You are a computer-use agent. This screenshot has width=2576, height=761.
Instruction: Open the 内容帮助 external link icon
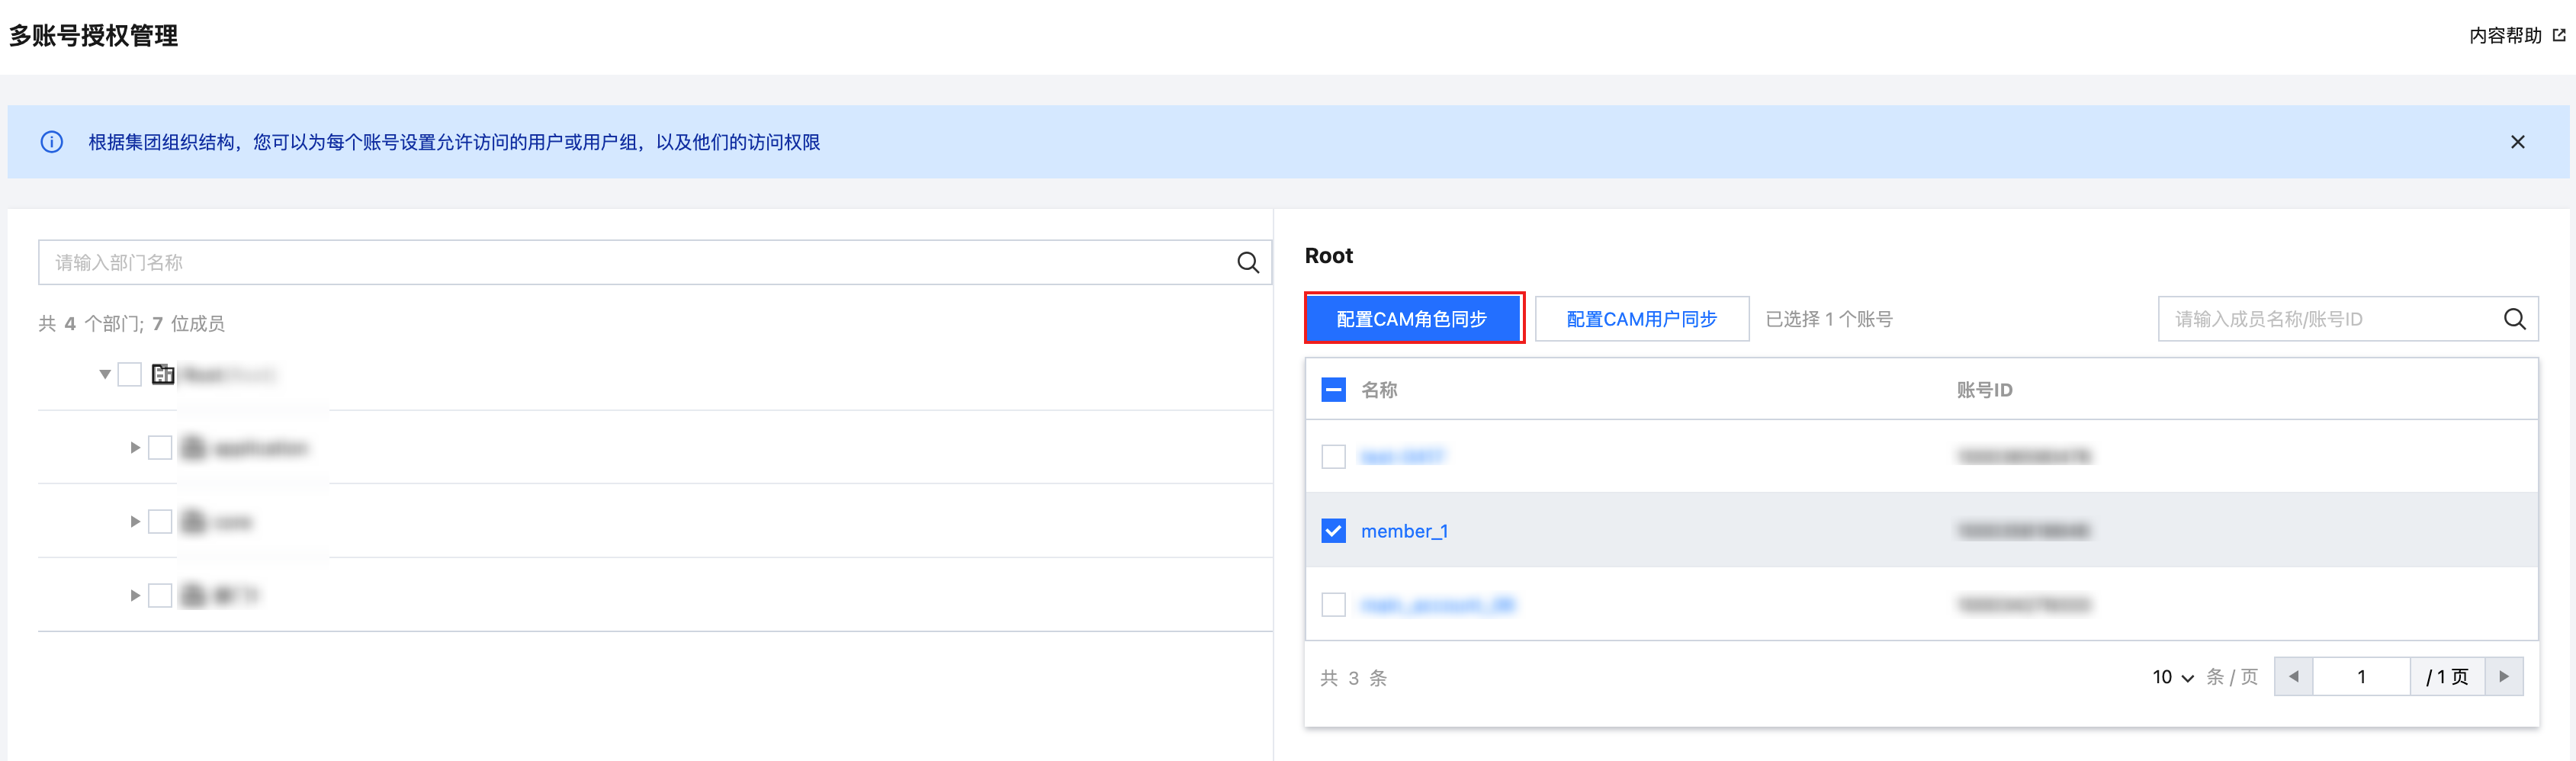pos(2559,35)
